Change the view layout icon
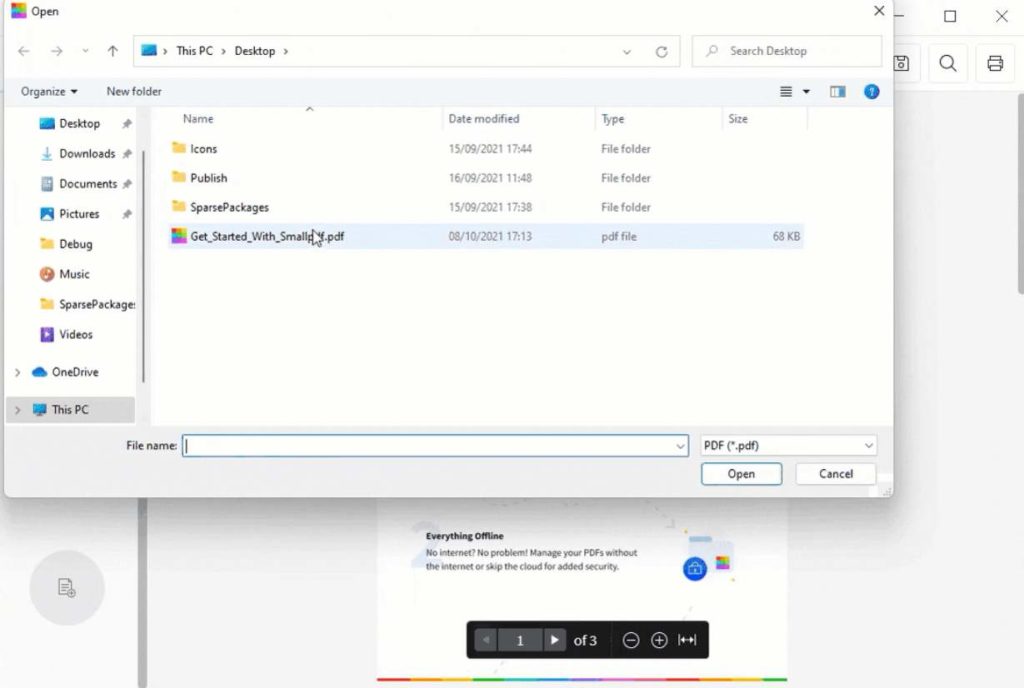 (x=786, y=92)
